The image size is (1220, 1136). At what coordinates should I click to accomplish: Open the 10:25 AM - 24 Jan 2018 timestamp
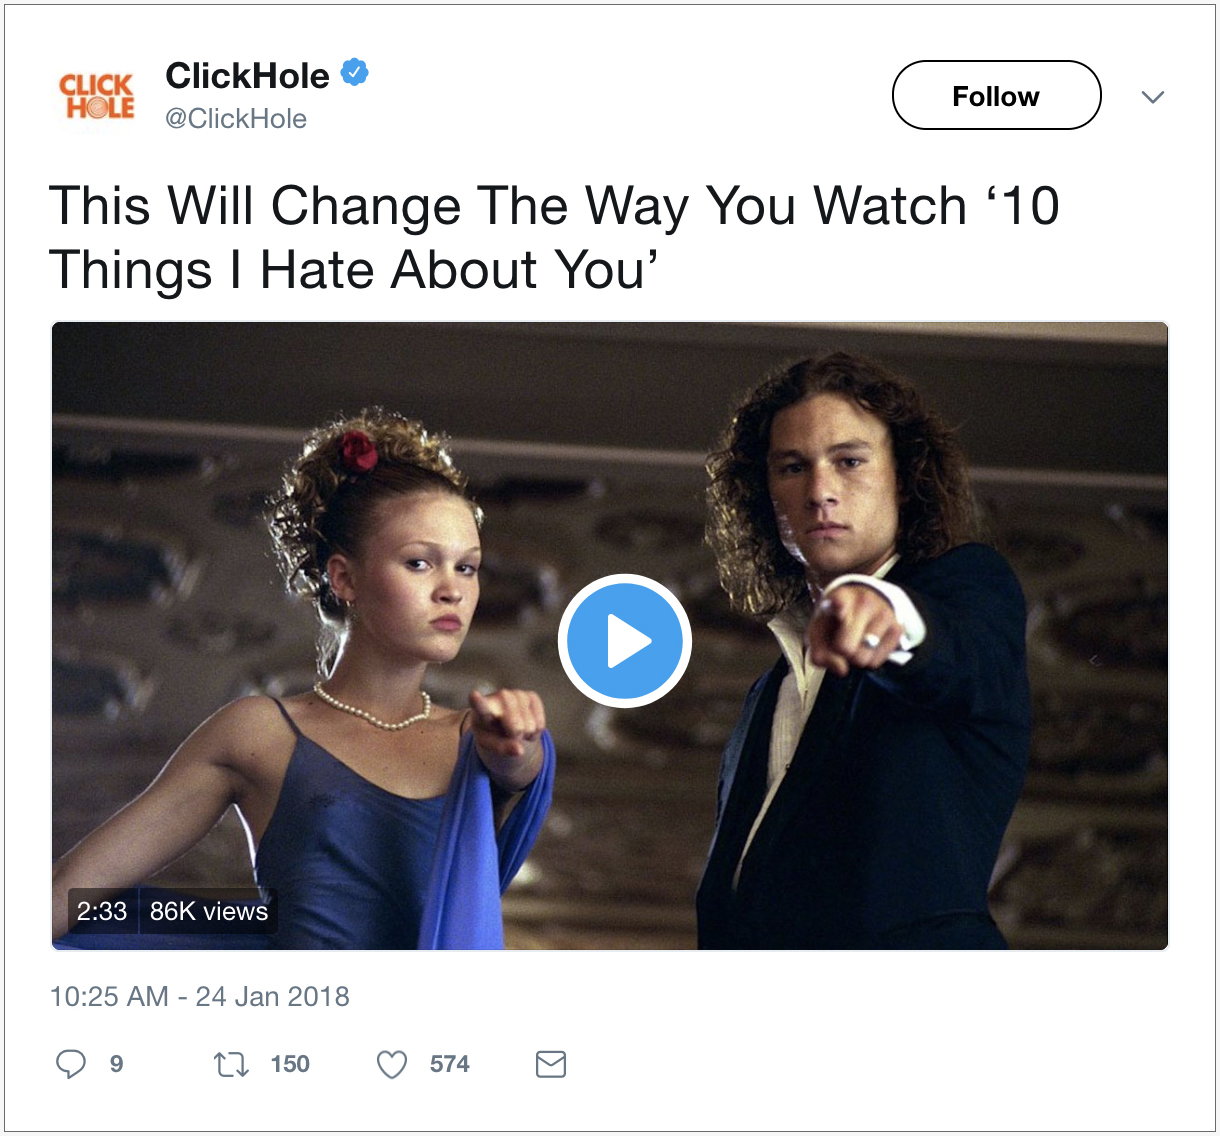[x=200, y=997]
